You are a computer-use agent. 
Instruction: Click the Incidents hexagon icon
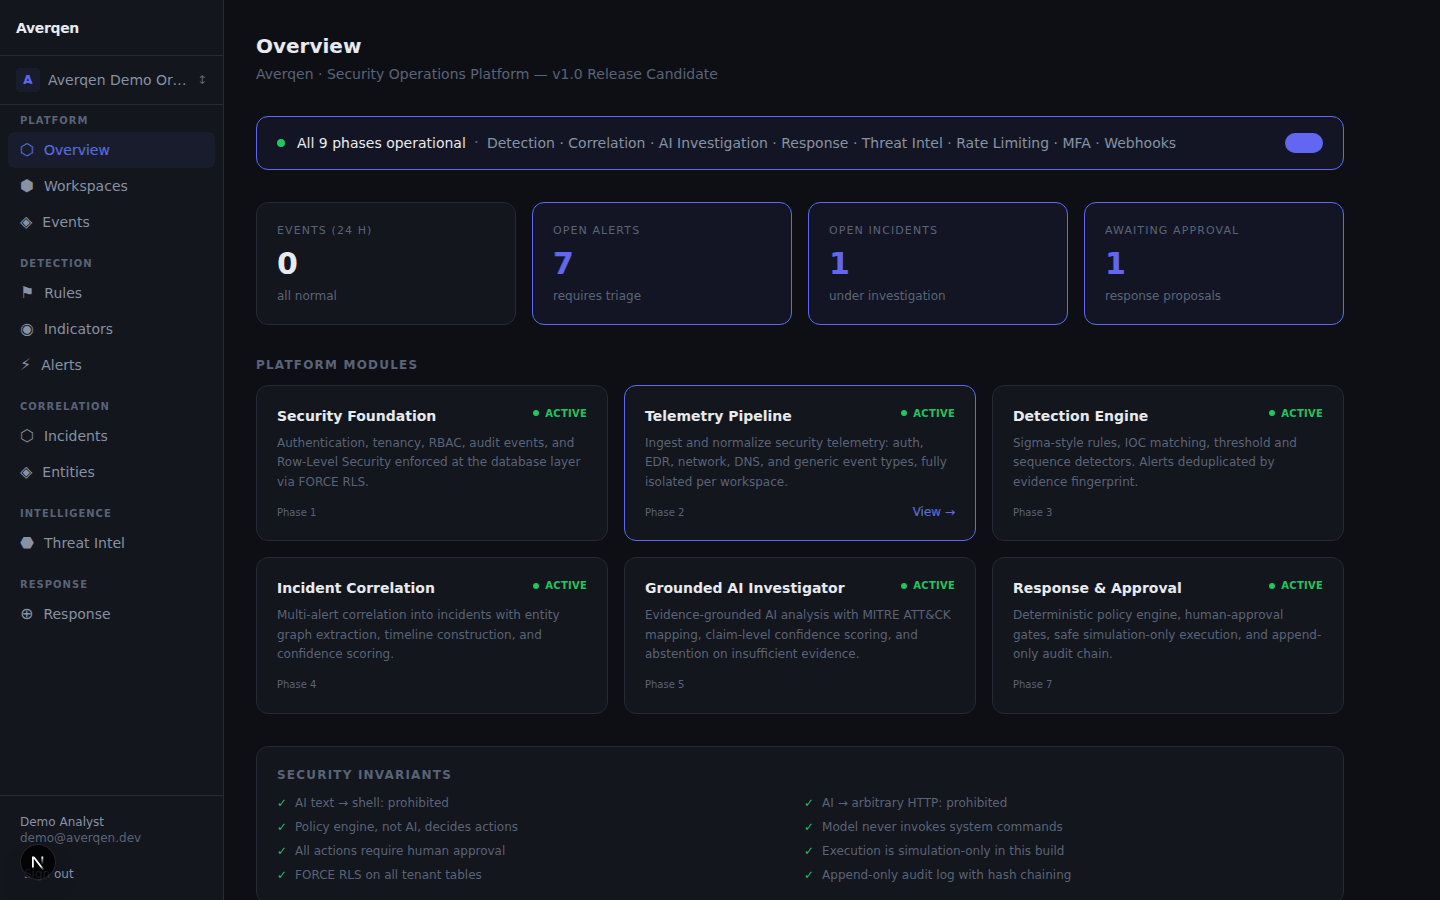(x=27, y=436)
